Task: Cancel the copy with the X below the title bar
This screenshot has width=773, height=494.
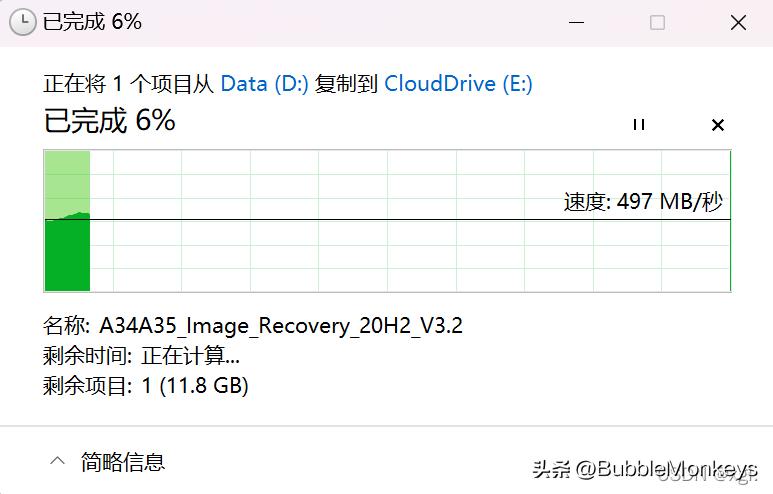Action: click(x=717, y=125)
